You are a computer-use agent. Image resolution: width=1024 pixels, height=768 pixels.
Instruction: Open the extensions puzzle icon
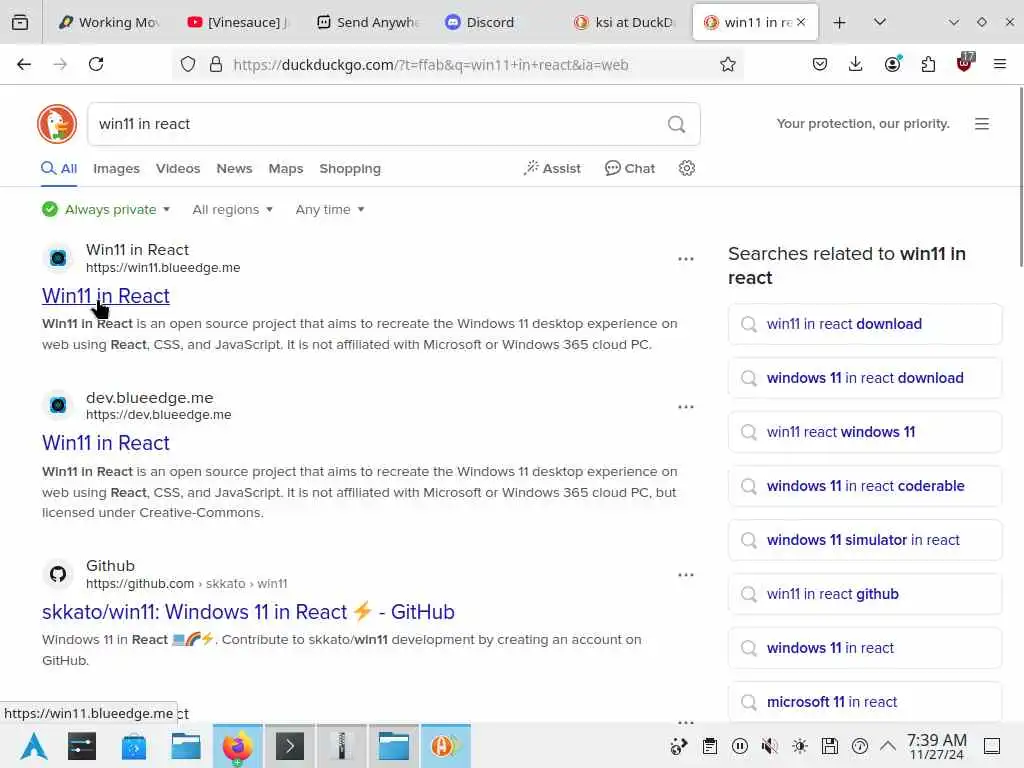(928, 64)
